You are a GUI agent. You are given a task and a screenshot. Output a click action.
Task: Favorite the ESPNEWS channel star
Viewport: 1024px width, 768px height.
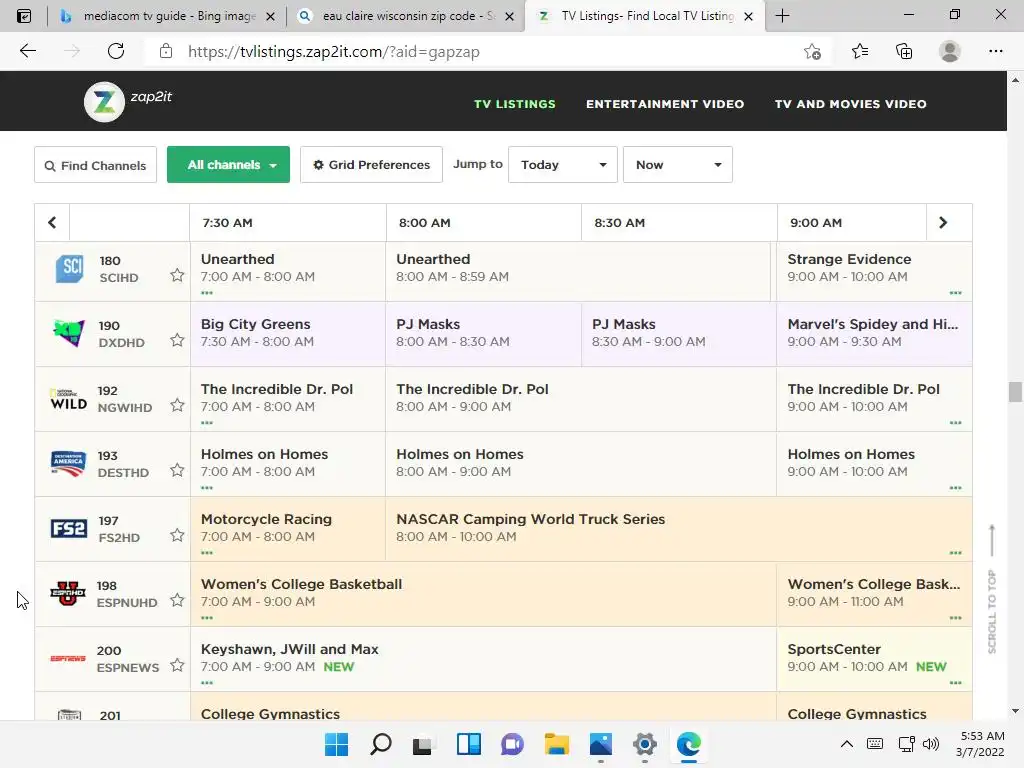(177, 665)
